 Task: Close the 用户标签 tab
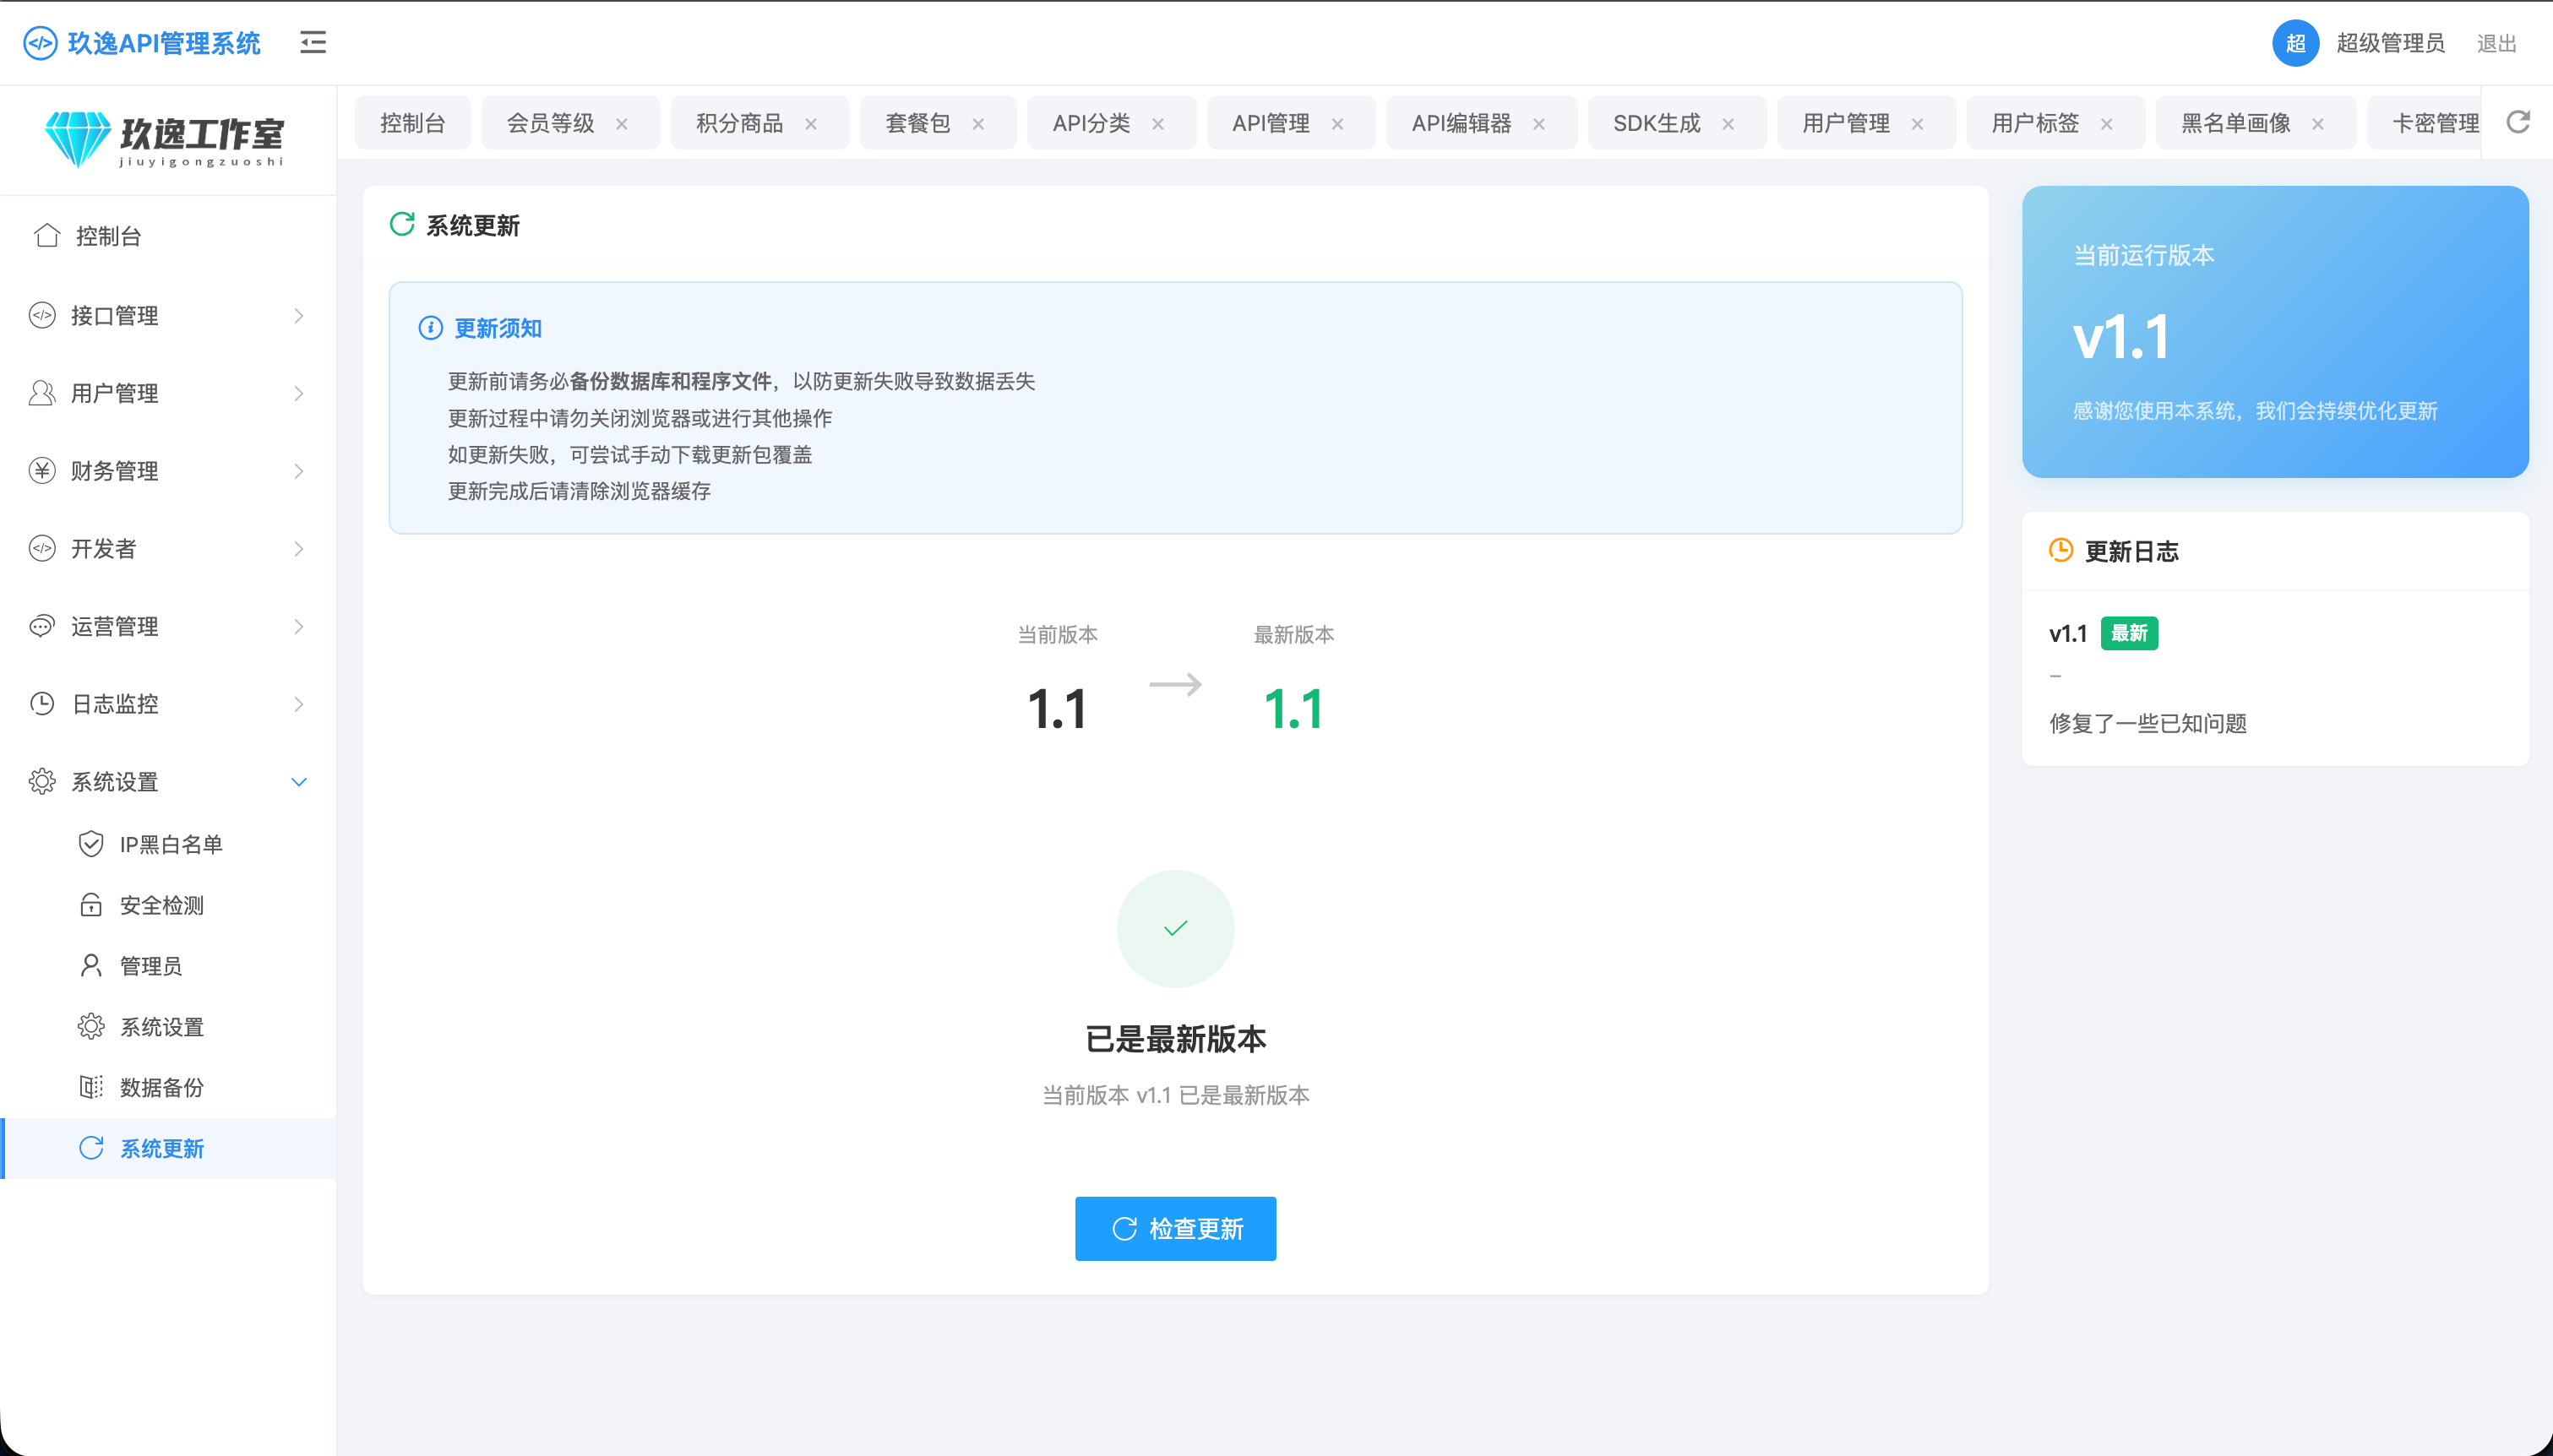click(2107, 124)
